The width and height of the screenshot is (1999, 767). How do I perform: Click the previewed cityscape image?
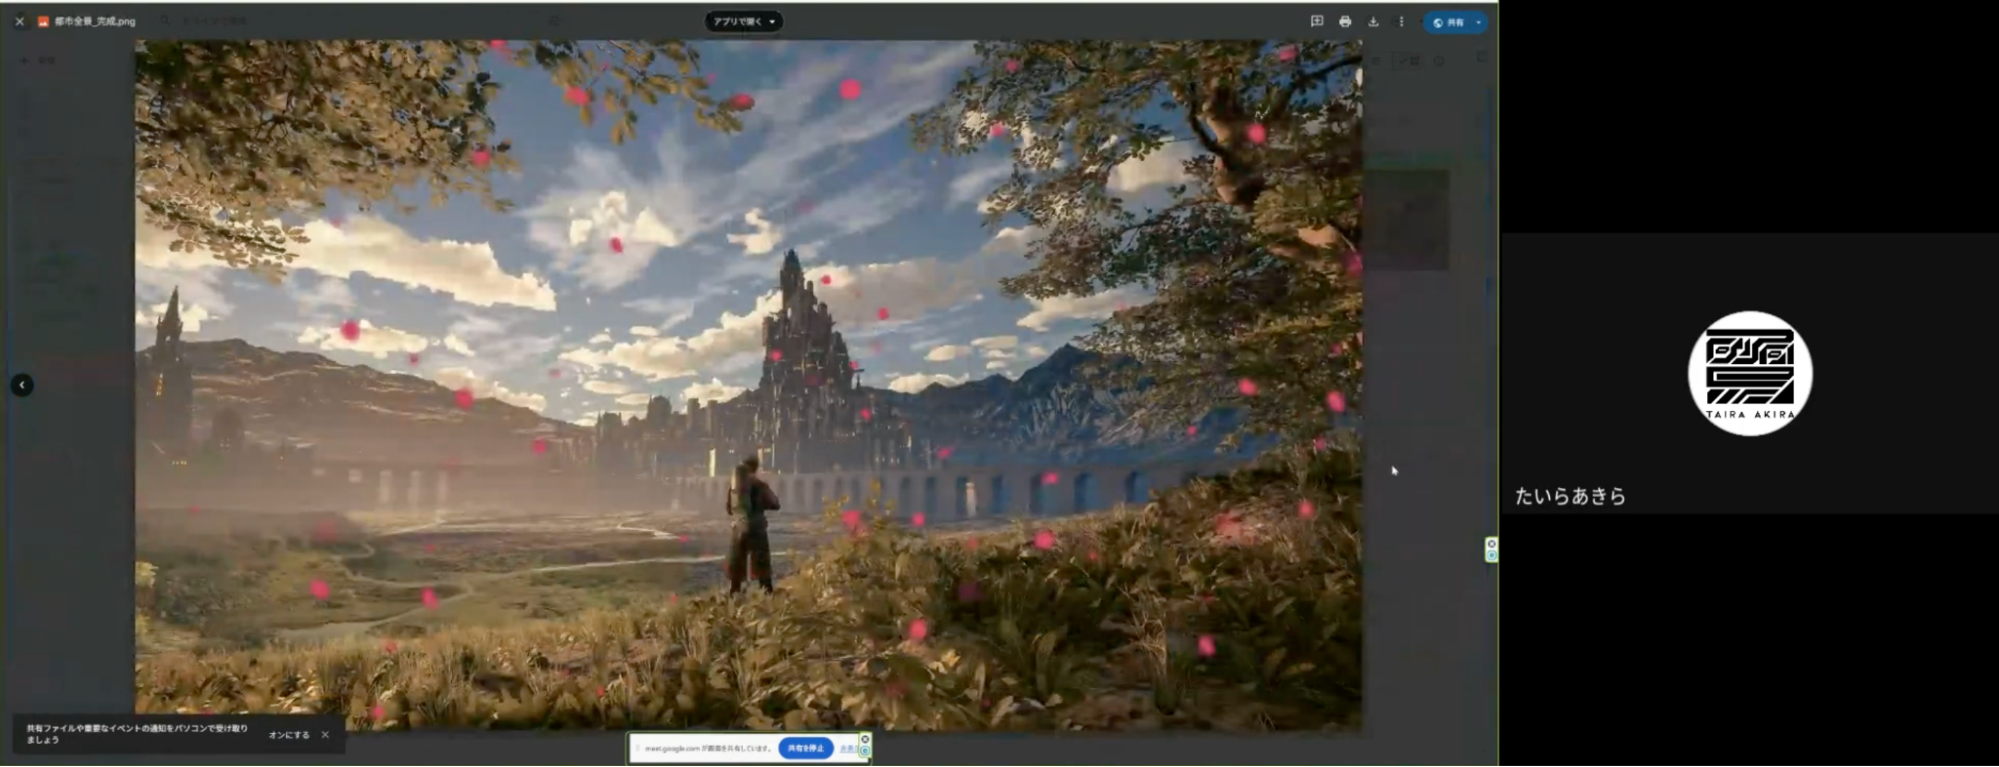tap(748, 385)
